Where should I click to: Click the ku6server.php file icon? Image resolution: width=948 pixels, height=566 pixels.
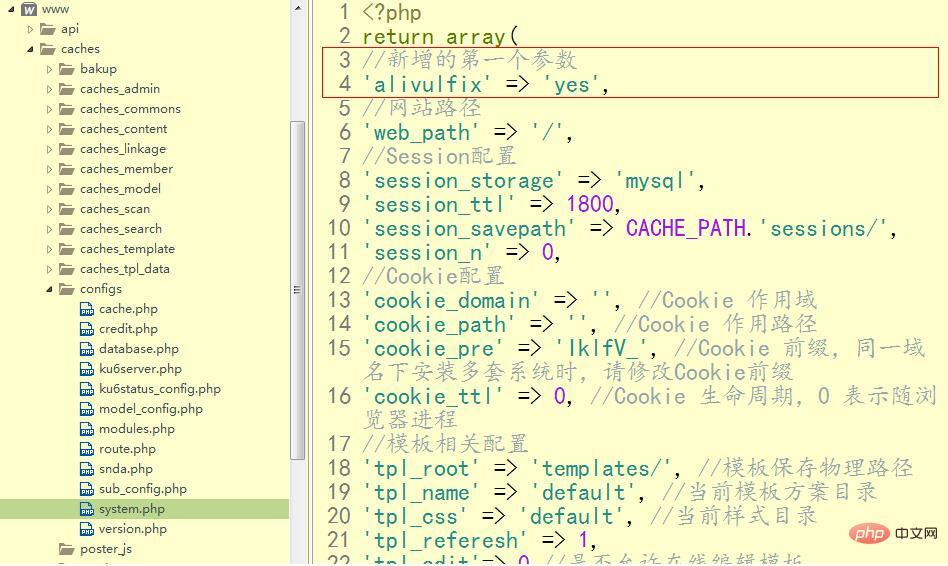click(87, 369)
